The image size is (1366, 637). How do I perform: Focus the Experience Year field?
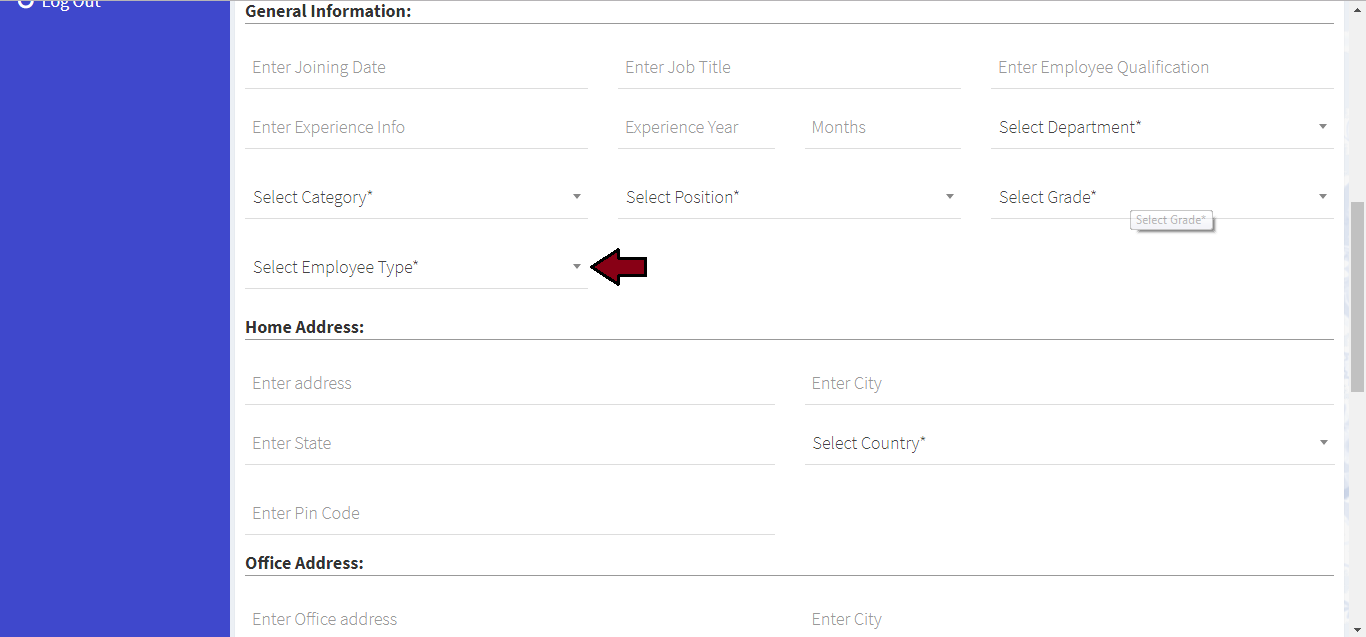pyautogui.click(x=696, y=128)
